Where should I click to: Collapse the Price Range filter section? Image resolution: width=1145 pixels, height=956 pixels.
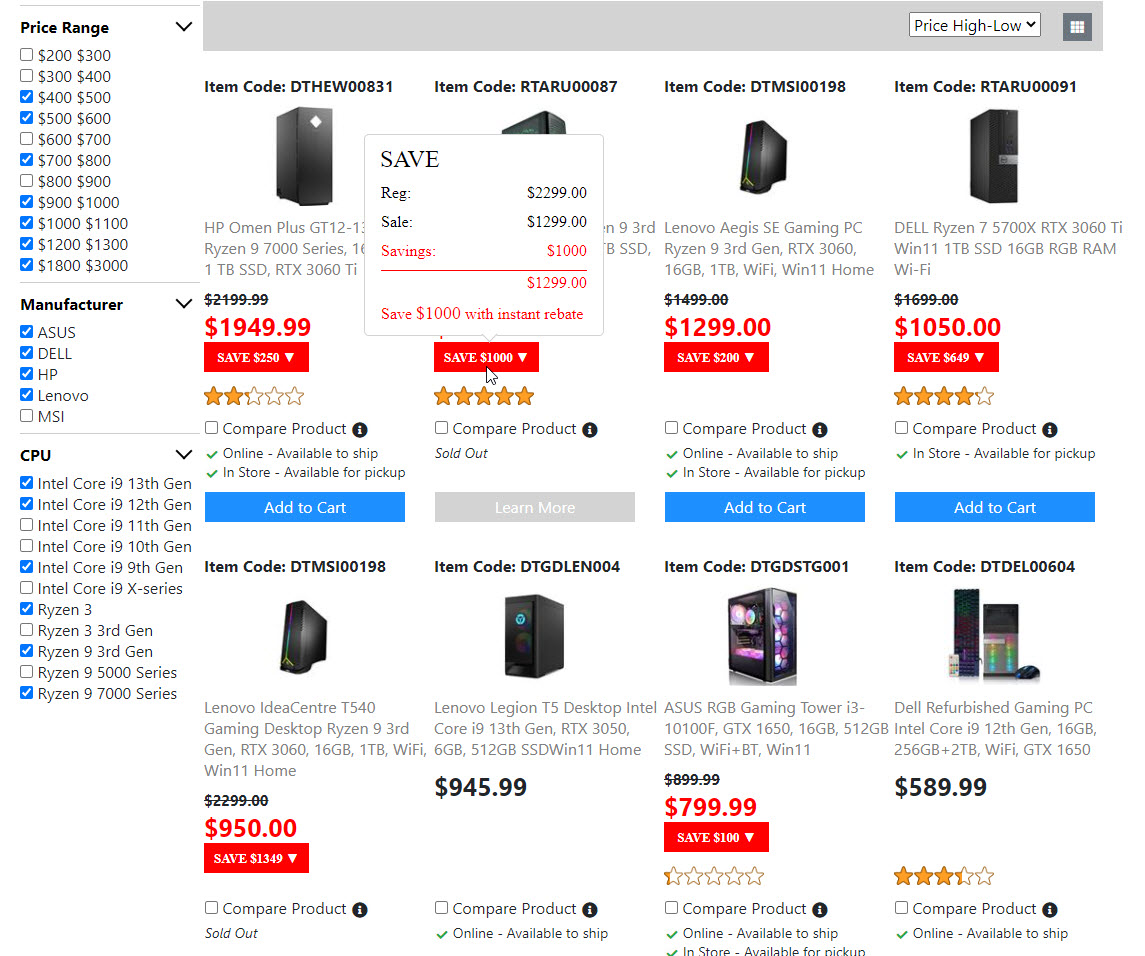(x=183, y=27)
